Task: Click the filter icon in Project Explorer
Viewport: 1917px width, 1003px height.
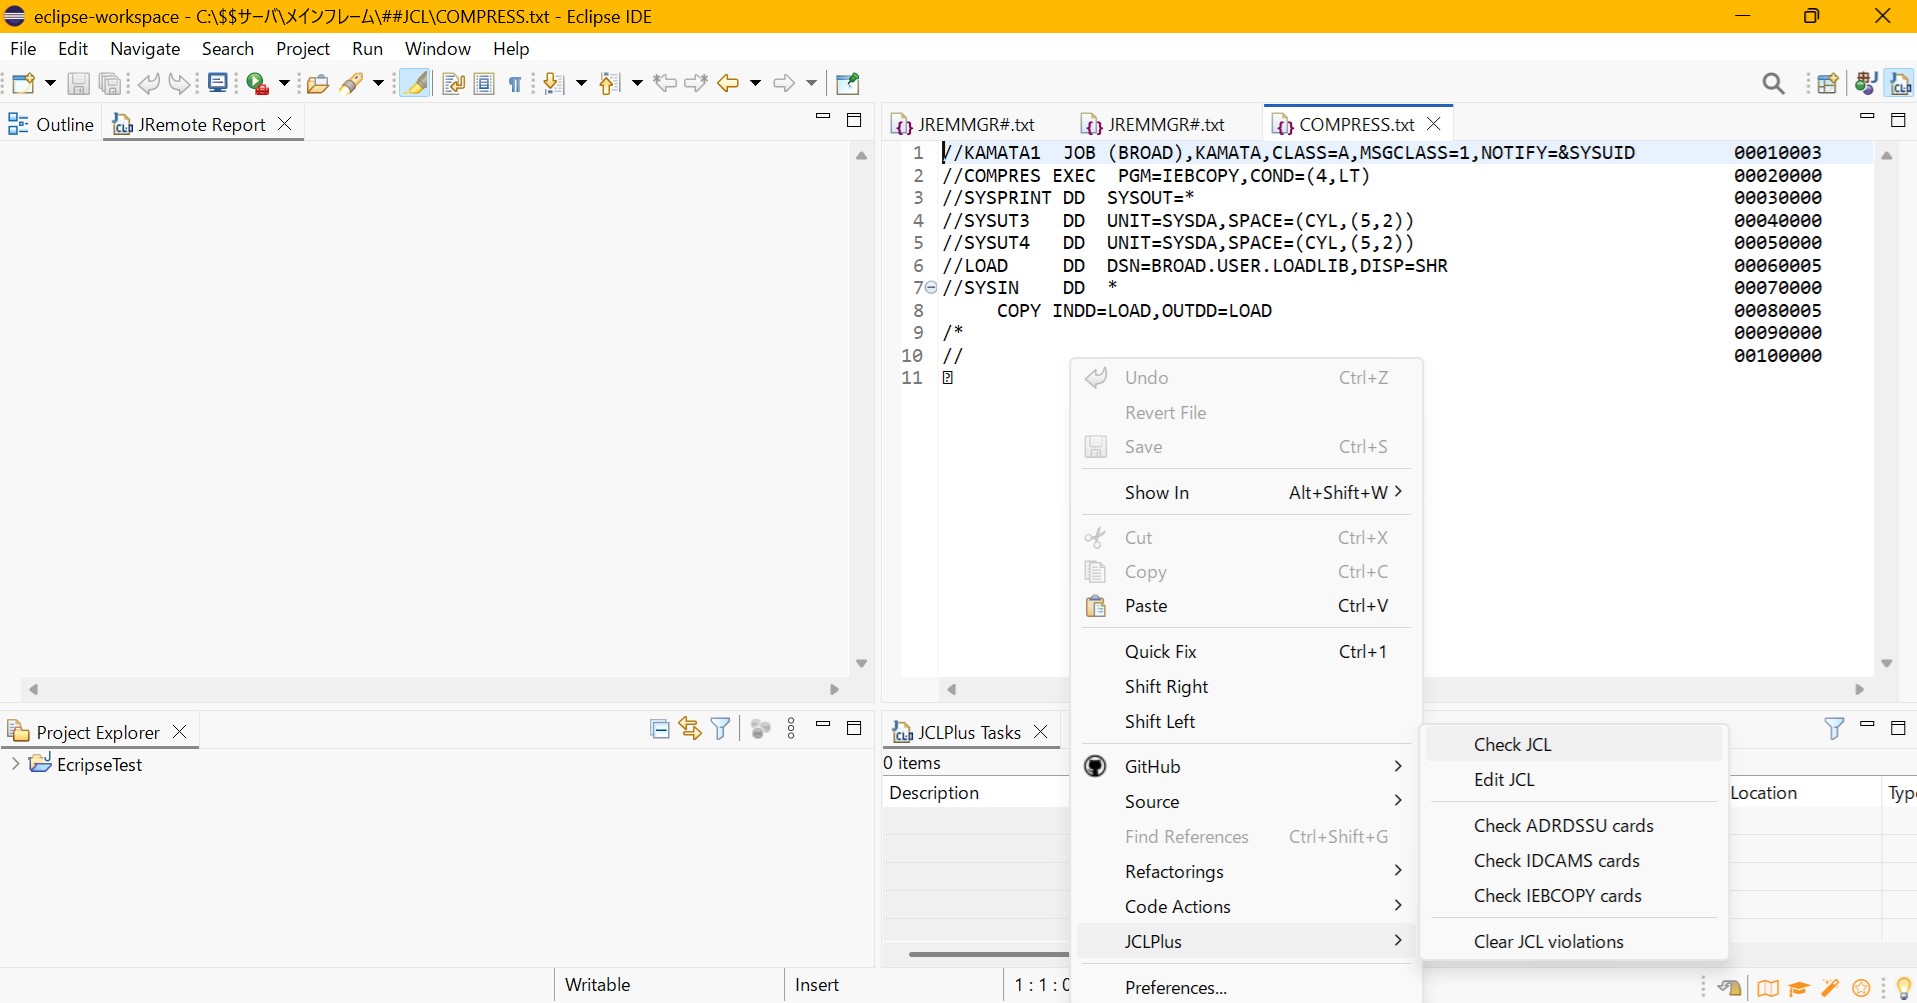Action: click(x=720, y=729)
